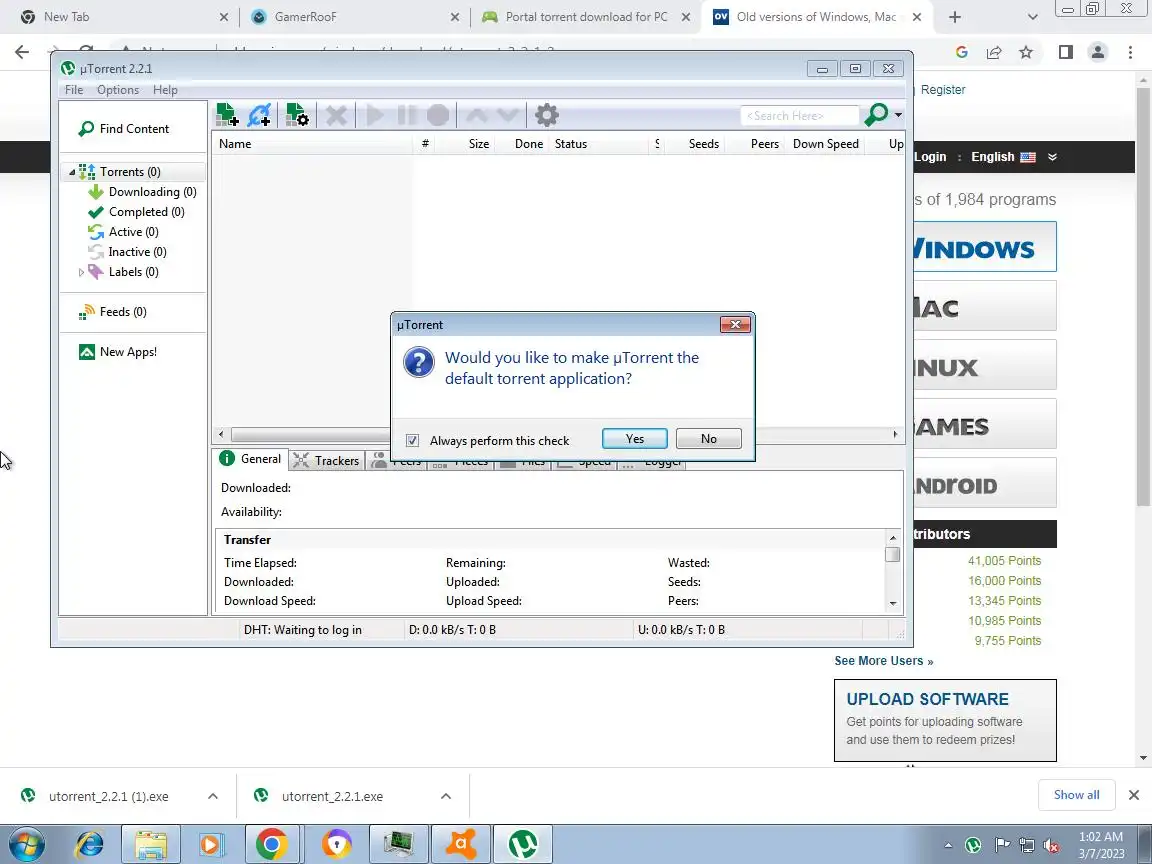The image size is (1152, 864).
Task: Open the search provider dropdown arrow
Action: pos(898,115)
